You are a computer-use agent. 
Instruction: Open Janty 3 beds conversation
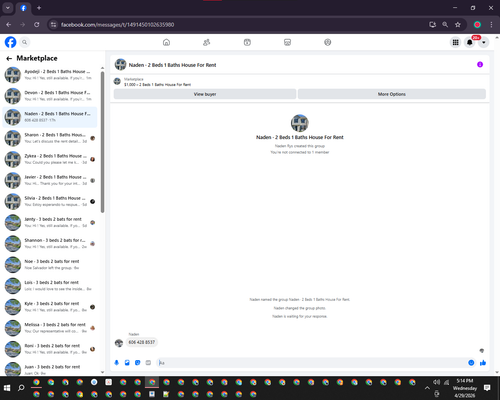click(x=50, y=223)
